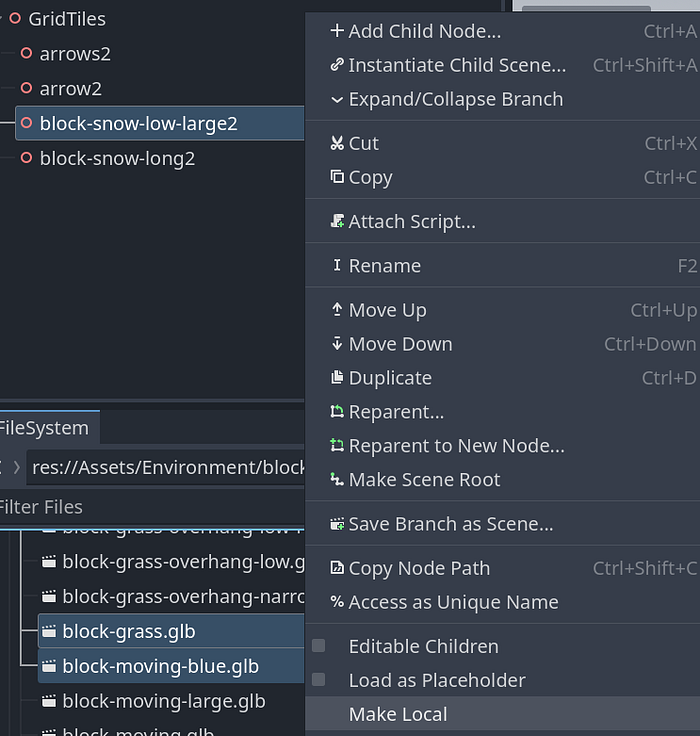The height and width of the screenshot is (736, 700).
Task: Select block-moving-large.glb in the file list
Action: point(163,701)
